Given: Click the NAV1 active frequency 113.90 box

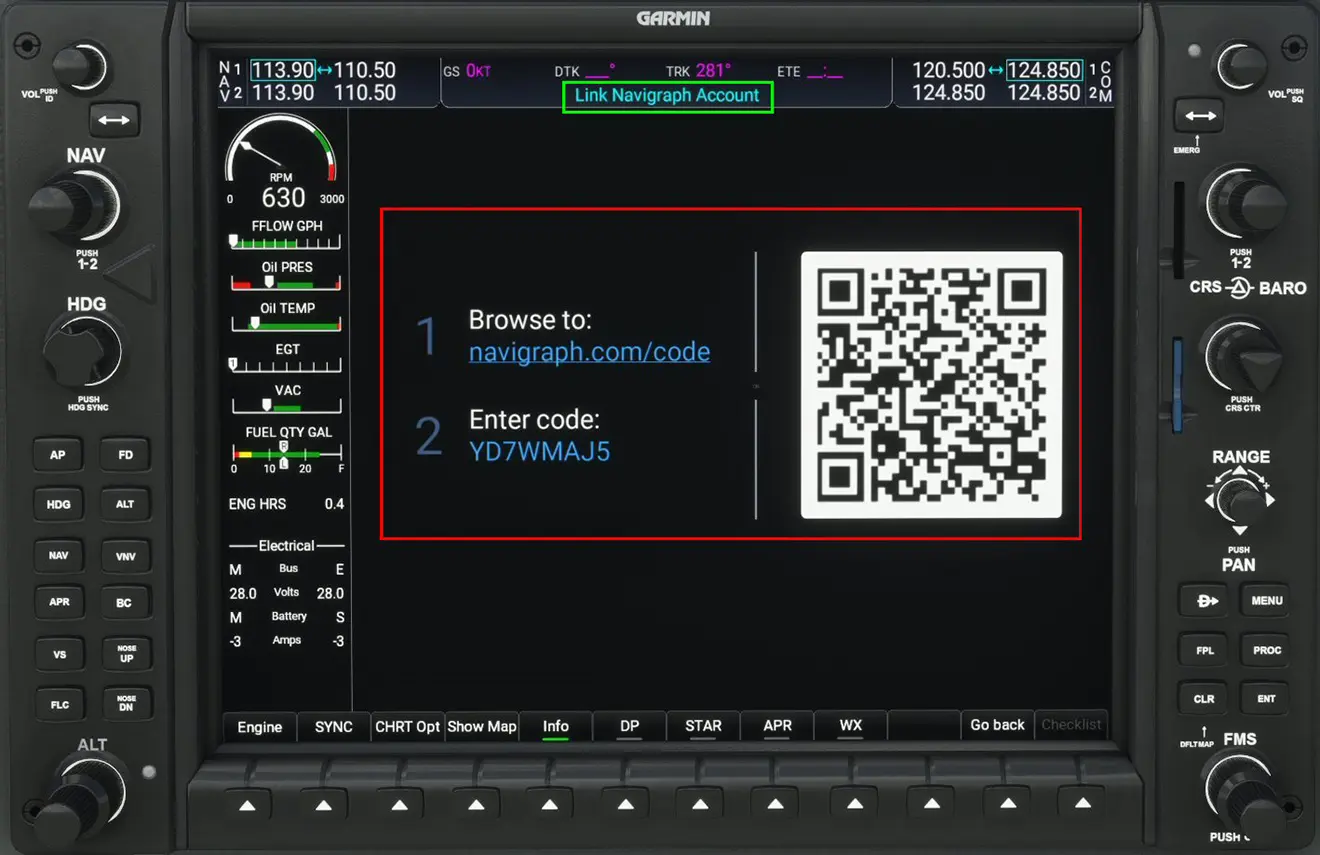Looking at the screenshot, I should tap(282, 70).
